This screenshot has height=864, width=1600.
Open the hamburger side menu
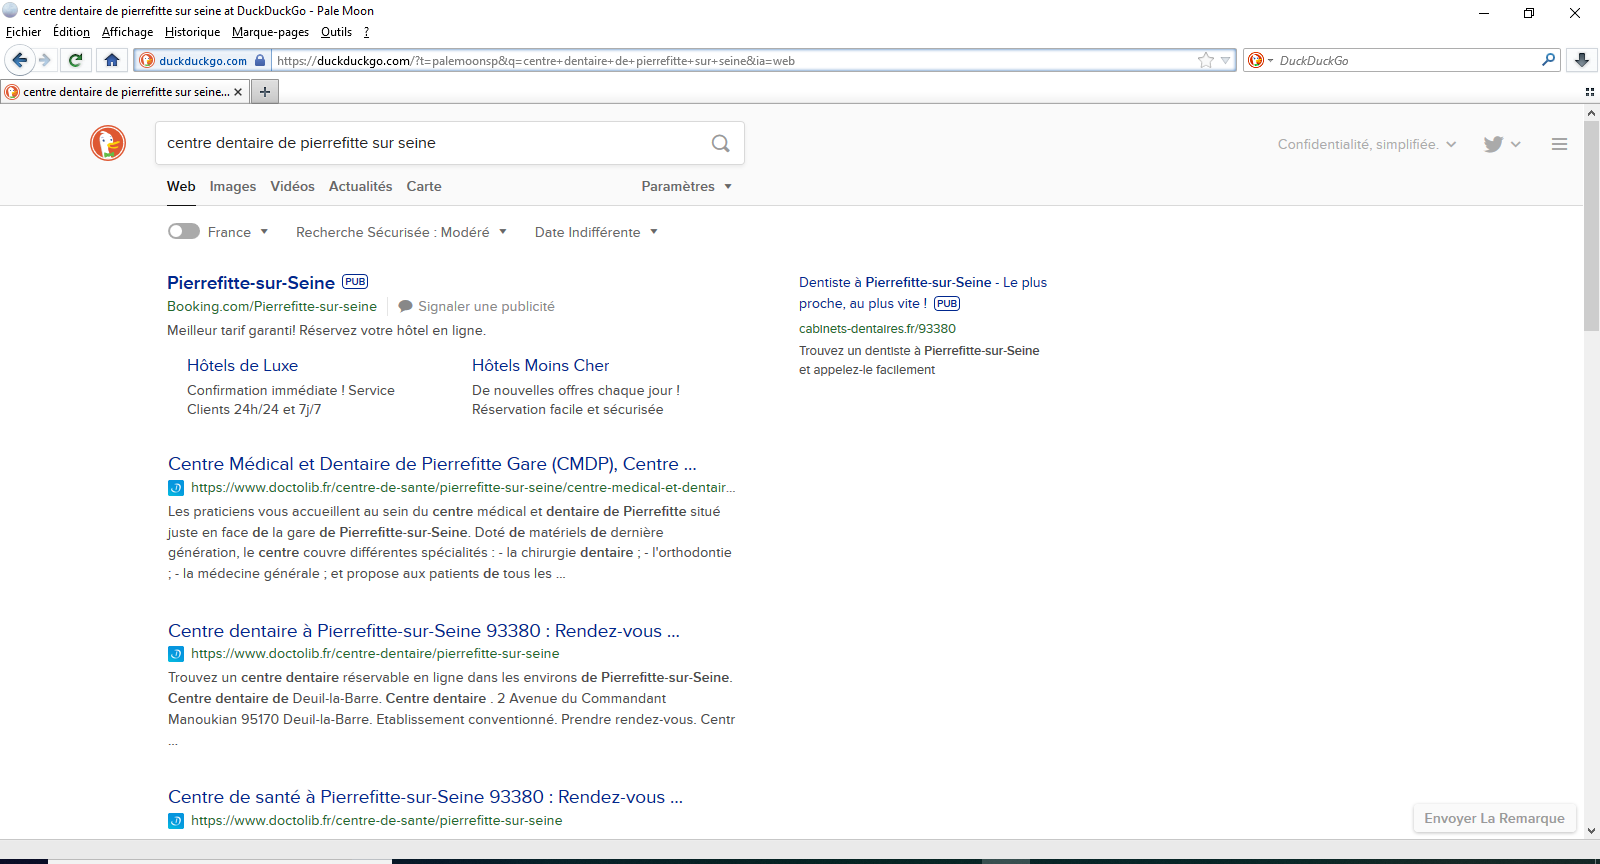tap(1559, 144)
